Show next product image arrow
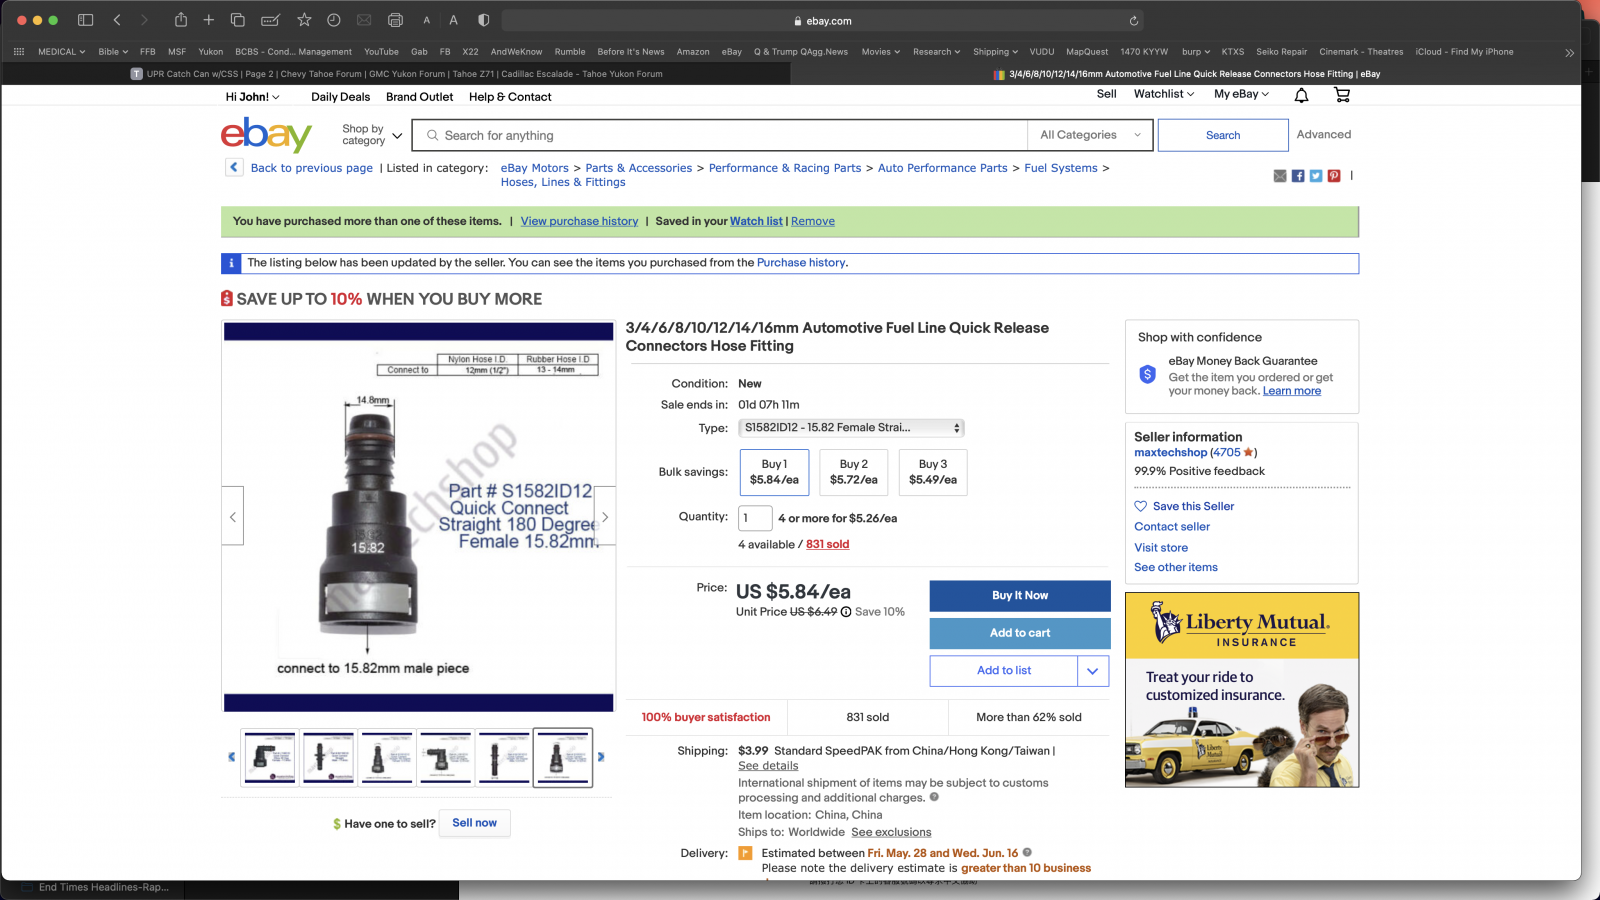The width and height of the screenshot is (1600, 900). click(x=605, y=516)
